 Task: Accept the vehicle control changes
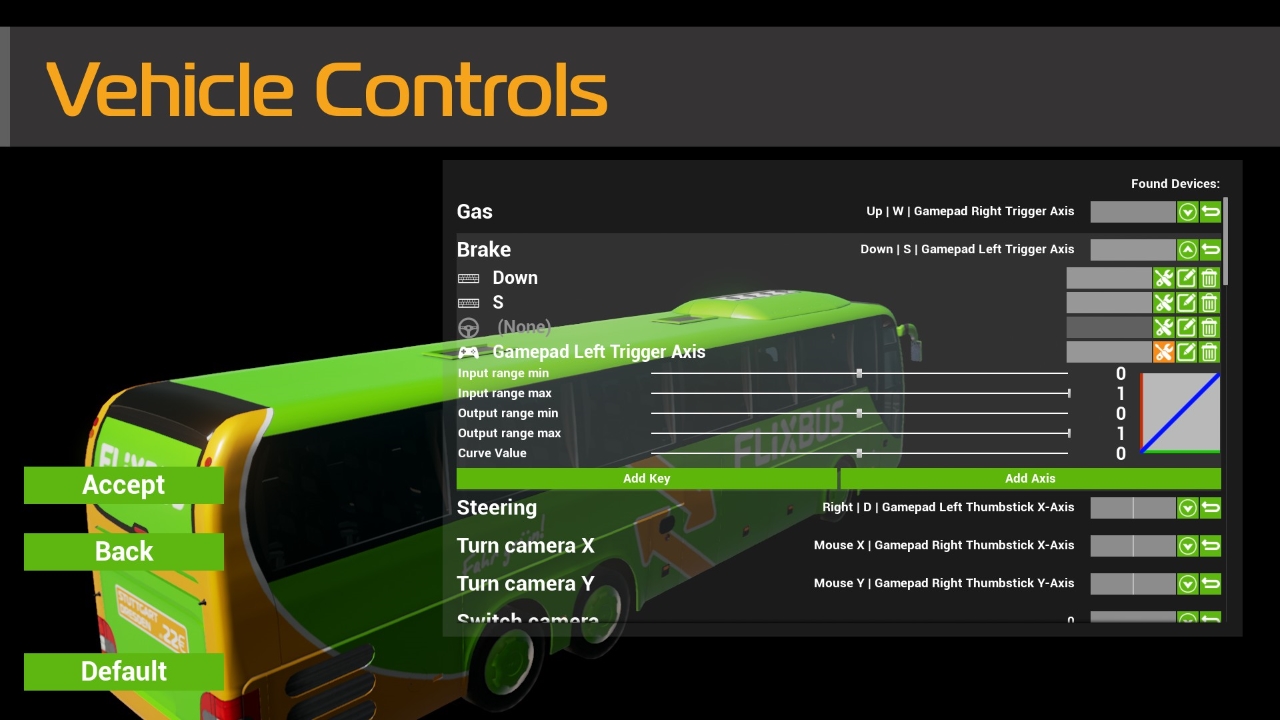click(124, 485)
